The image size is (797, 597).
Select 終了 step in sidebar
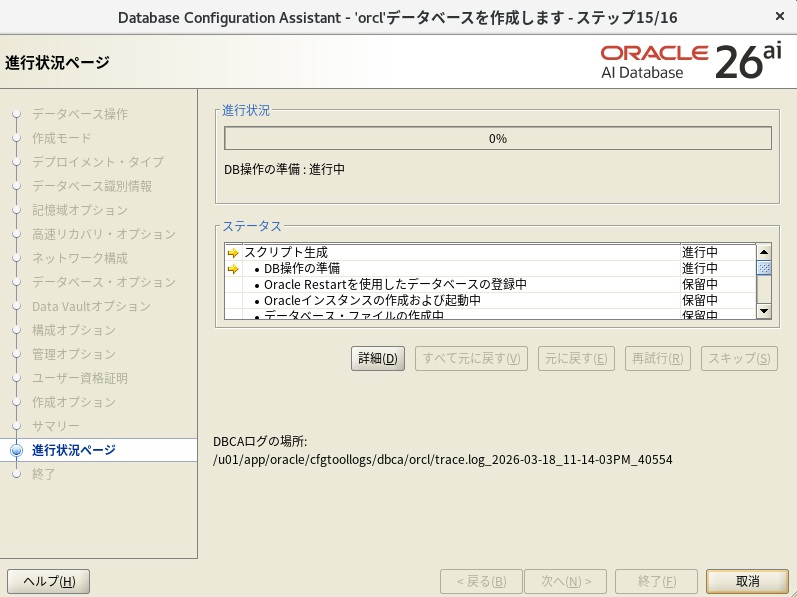coord(44,474)
